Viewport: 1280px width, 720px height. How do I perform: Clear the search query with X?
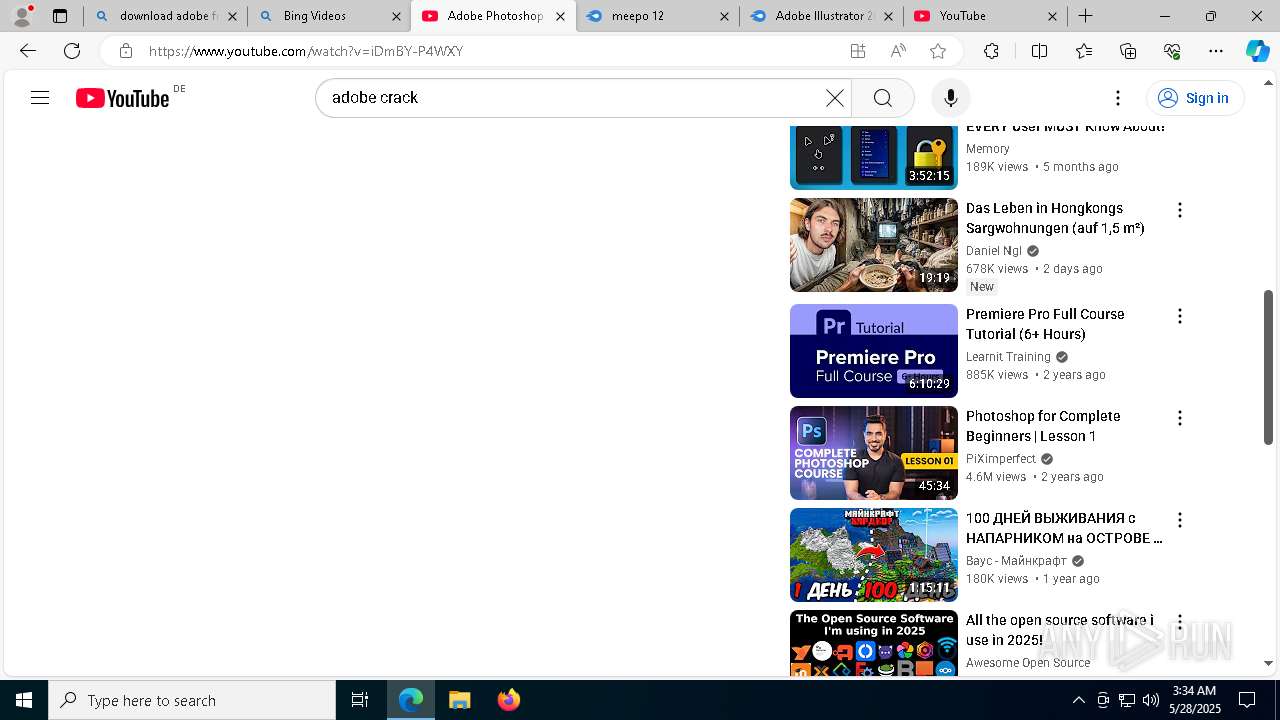click(835, 98)
